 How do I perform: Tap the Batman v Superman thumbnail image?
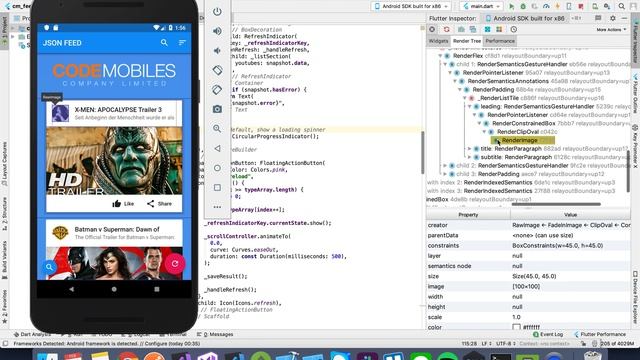pos(114,263)
